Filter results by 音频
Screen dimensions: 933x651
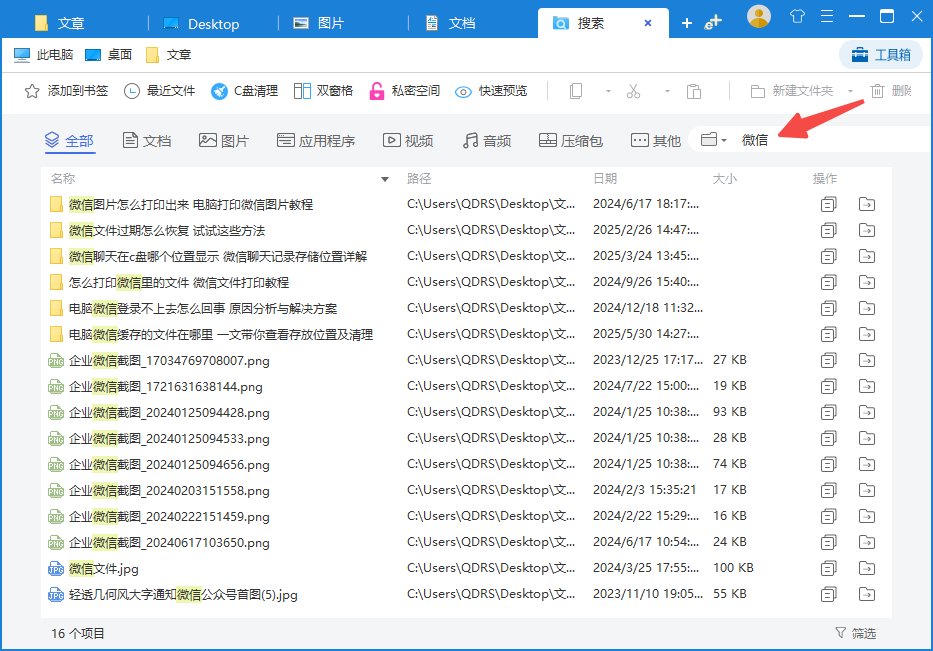click(487, 140)
